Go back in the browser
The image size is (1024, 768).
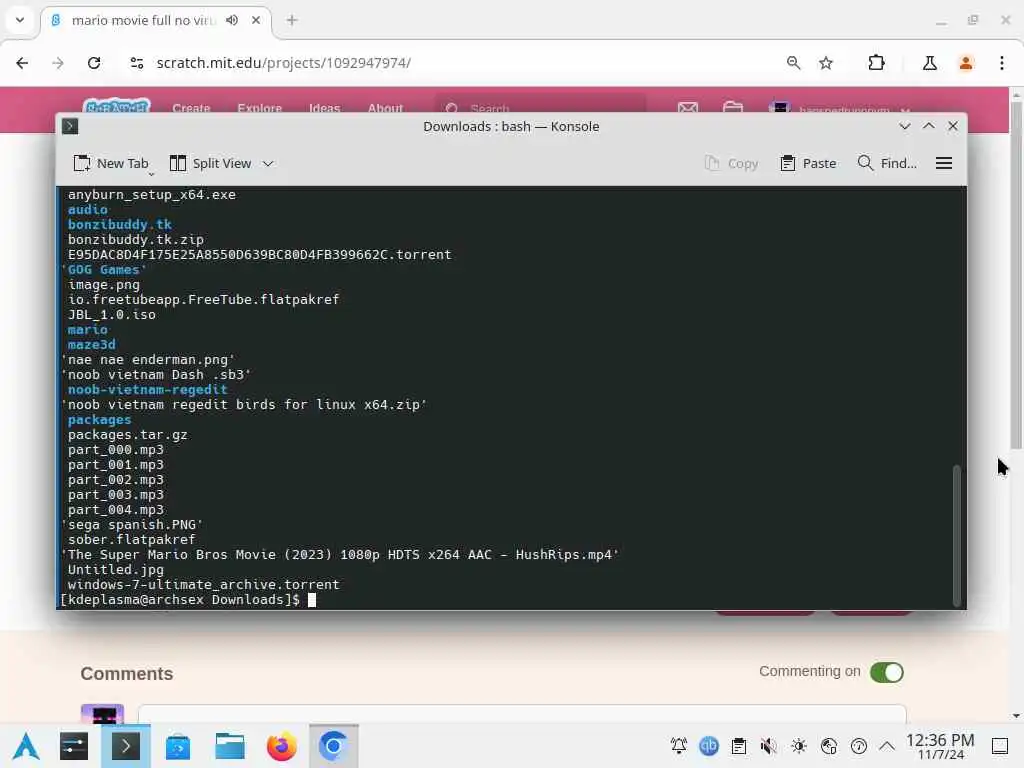(x=22, y=63)
